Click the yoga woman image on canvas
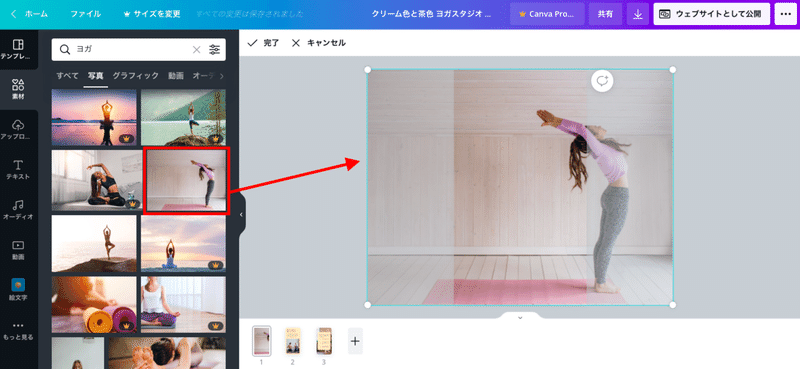Viewport: 800px width, 369px height. 520,187
